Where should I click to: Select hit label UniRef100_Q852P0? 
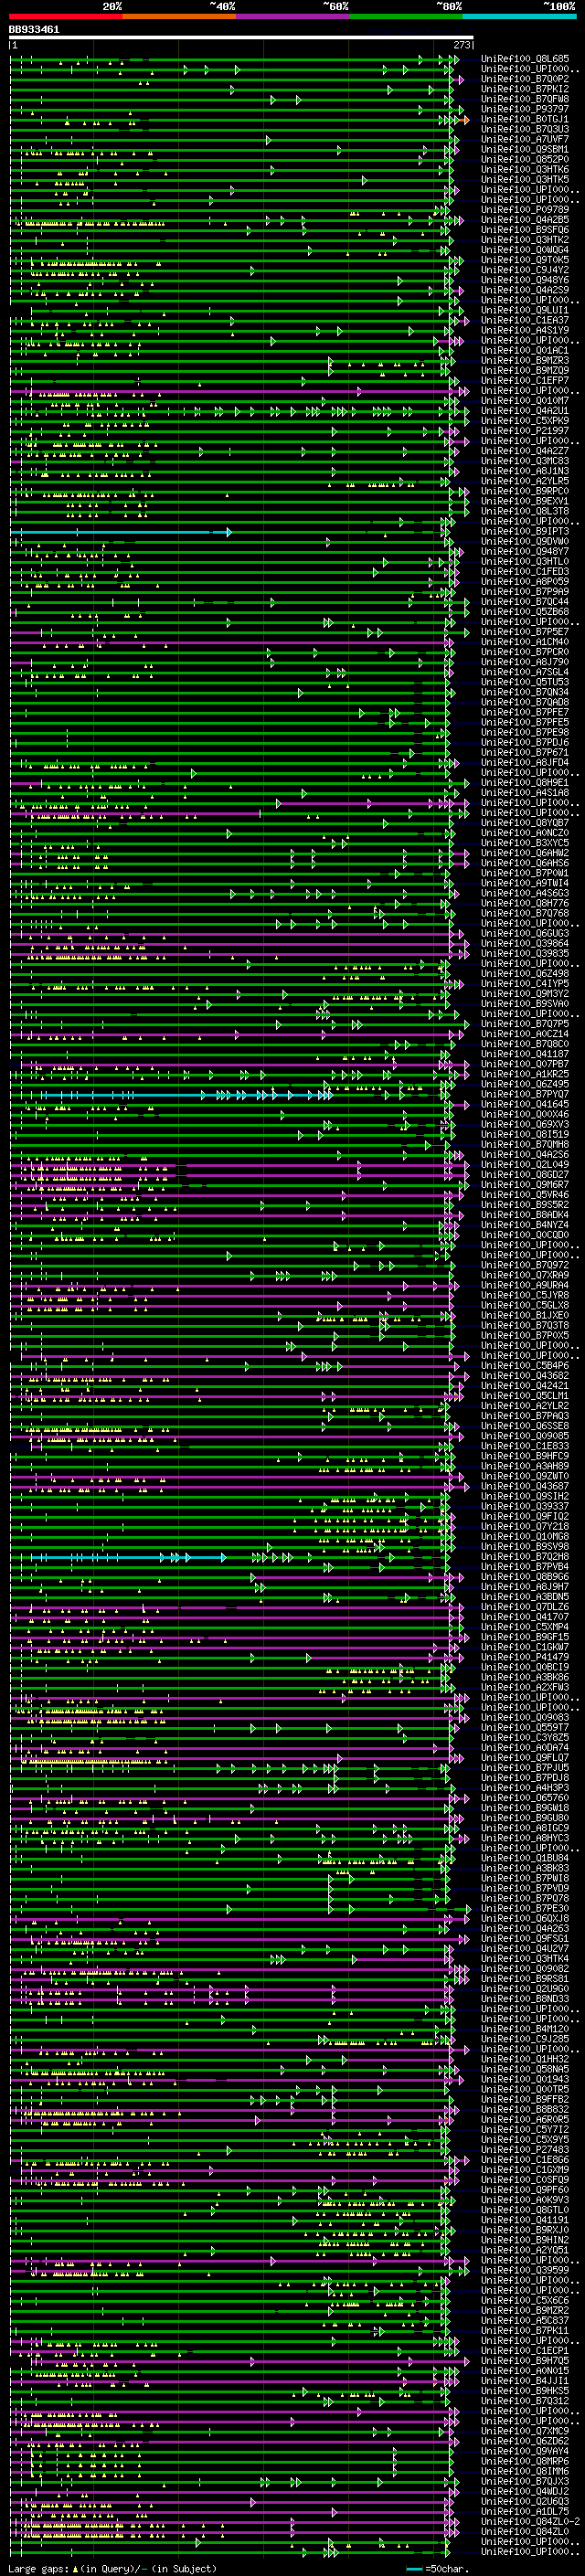[525, 159]
